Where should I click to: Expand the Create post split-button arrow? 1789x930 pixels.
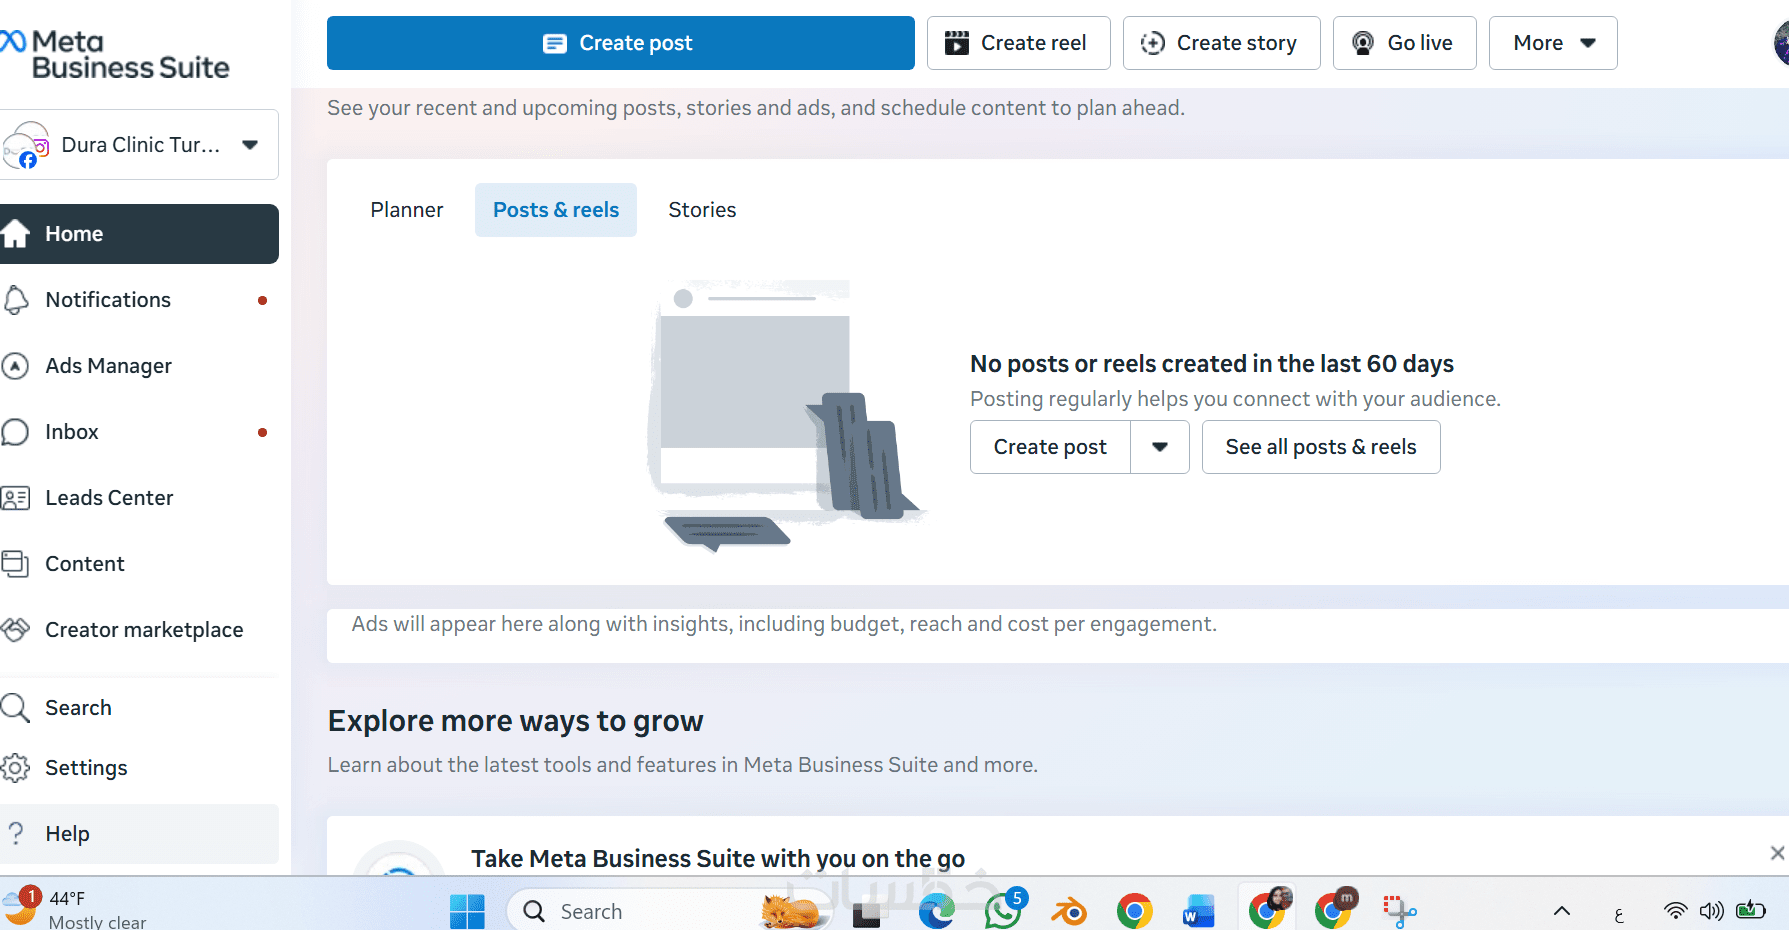1160,447
